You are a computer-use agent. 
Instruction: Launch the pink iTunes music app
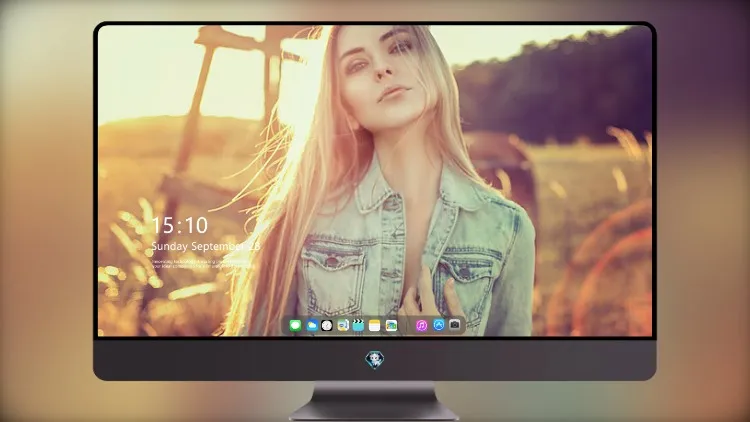coord(421,326)
